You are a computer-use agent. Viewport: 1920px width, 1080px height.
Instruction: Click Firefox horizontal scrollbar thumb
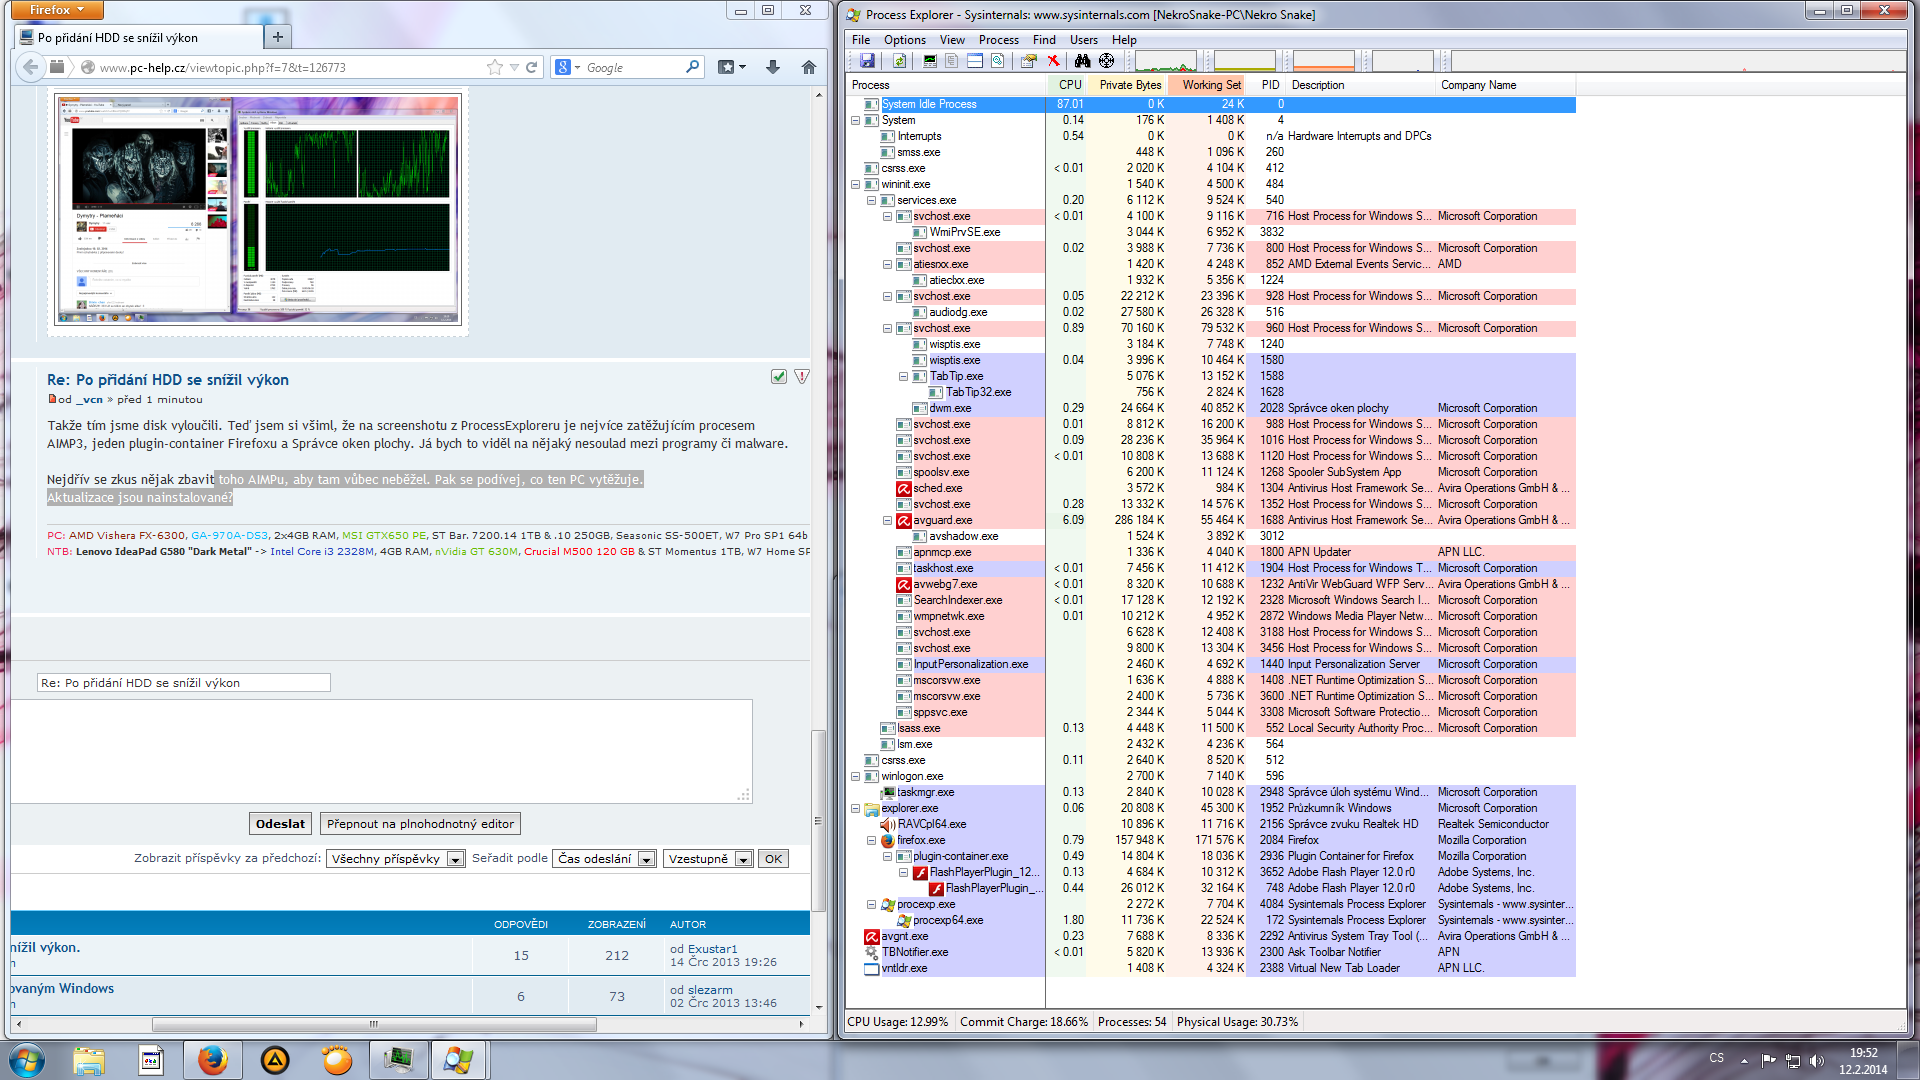click(x=374, y=1024)
